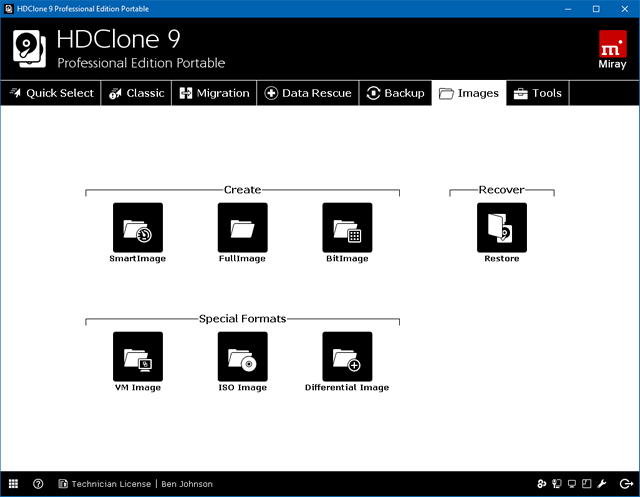Switch to the Data Rescue tab
The width and height of the screenshot is (640, 497).
(308, 93)
